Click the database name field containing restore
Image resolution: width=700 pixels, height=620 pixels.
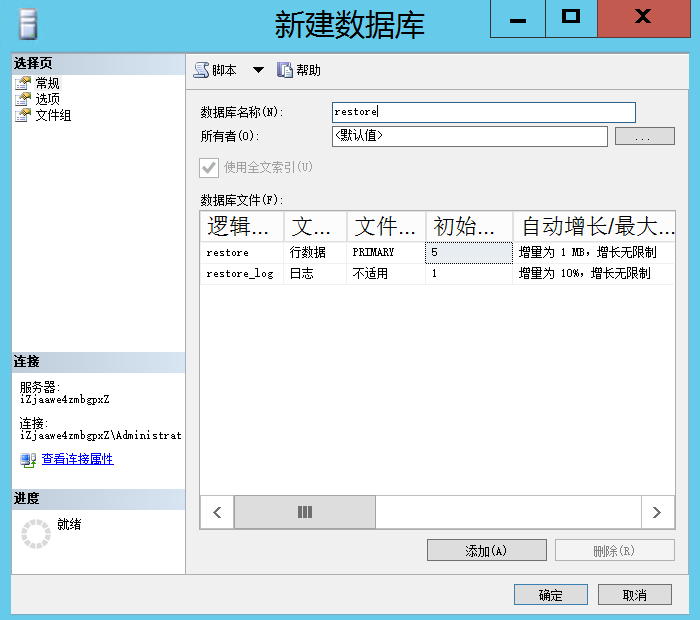pyautogui.click(x=483, y=112)
